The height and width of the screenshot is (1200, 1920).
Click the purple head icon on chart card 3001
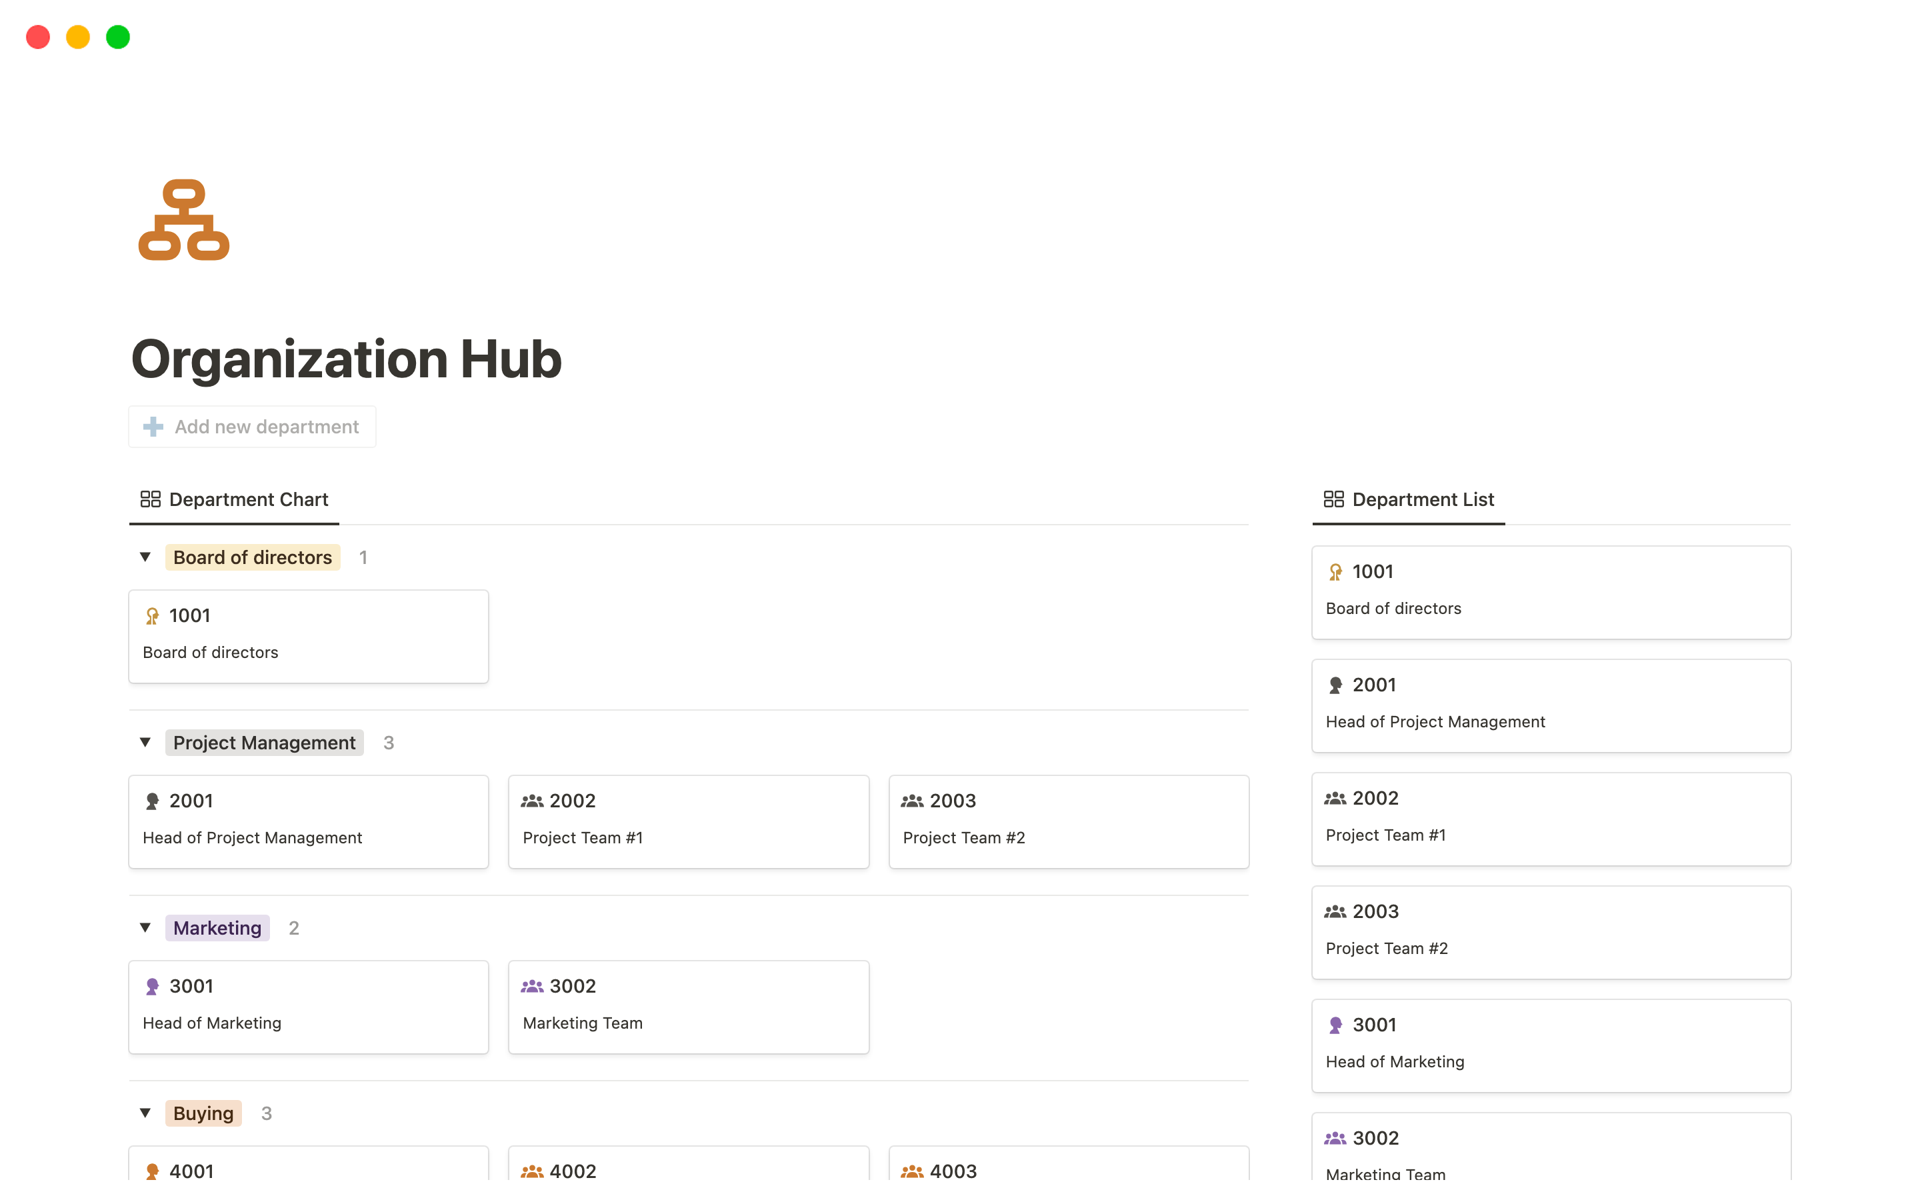click(152, 987)
